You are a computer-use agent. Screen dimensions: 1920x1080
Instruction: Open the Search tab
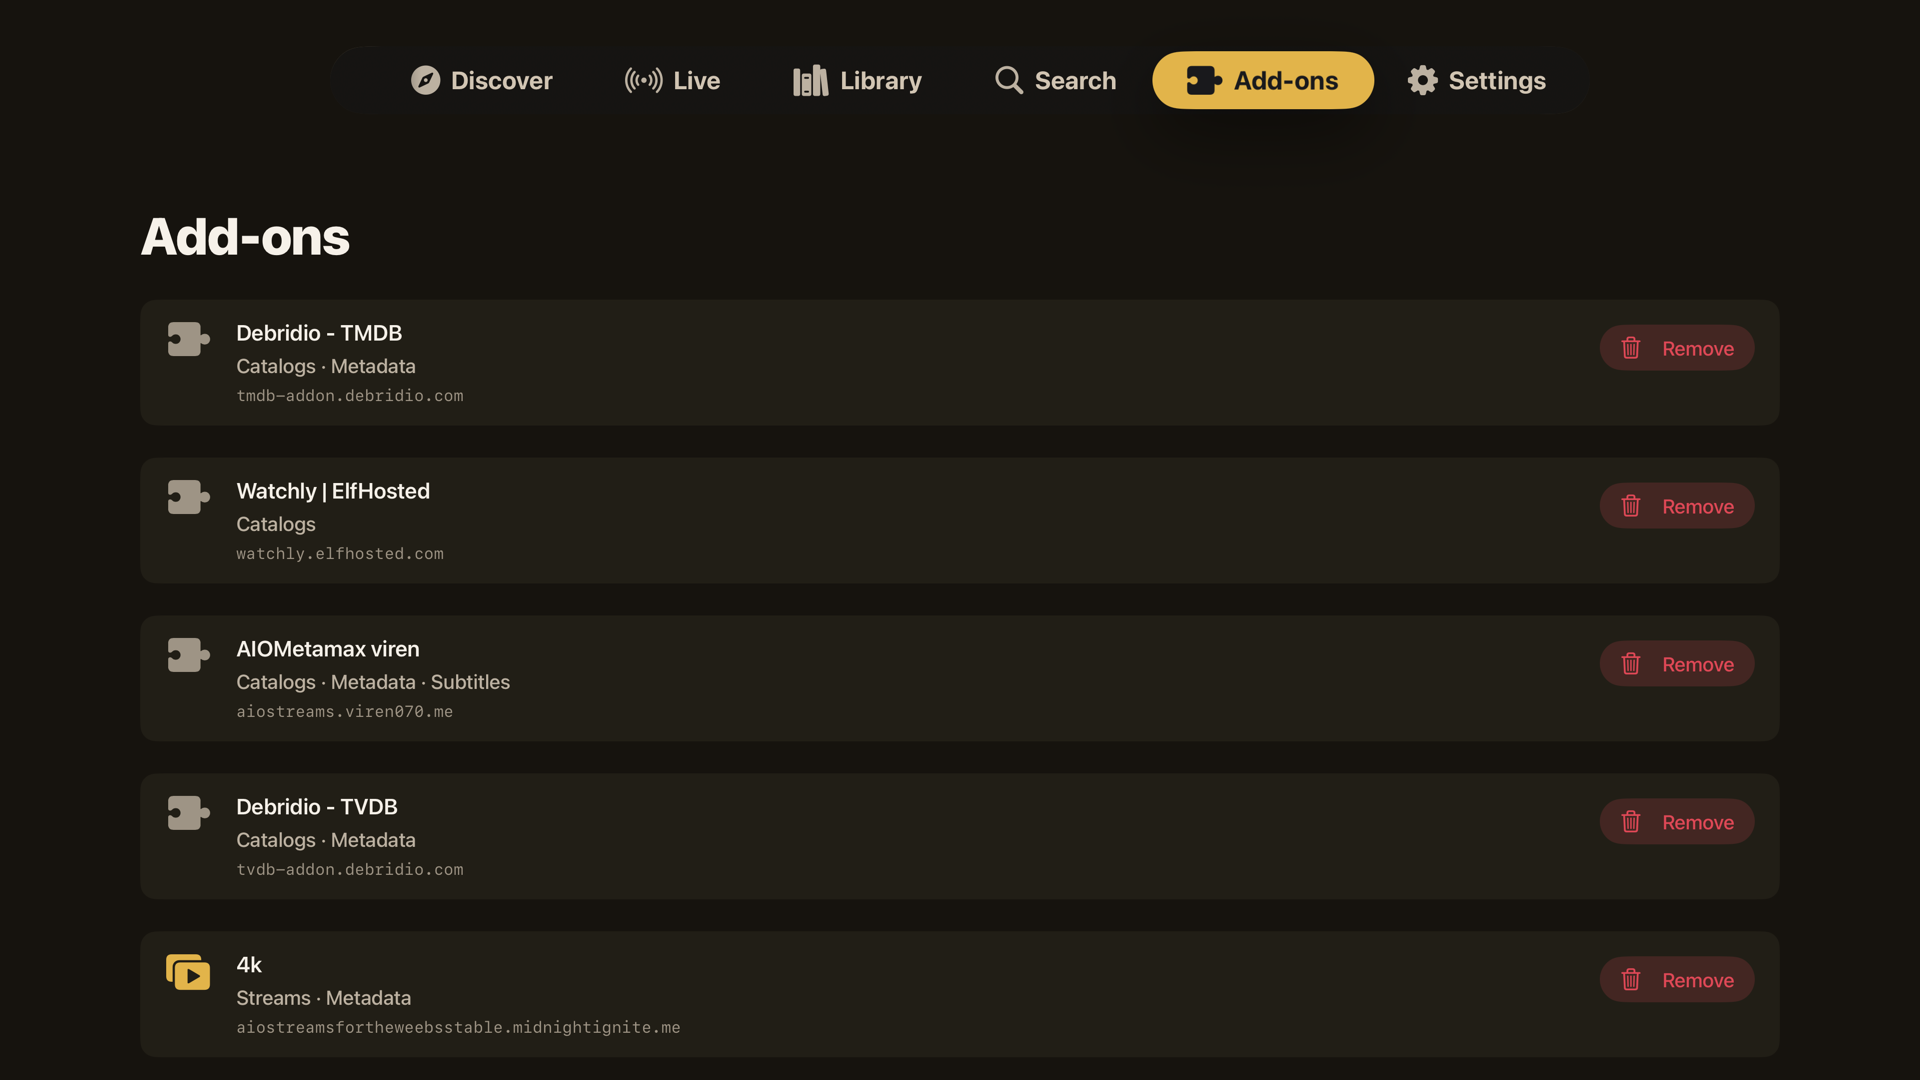(1055, 80)
